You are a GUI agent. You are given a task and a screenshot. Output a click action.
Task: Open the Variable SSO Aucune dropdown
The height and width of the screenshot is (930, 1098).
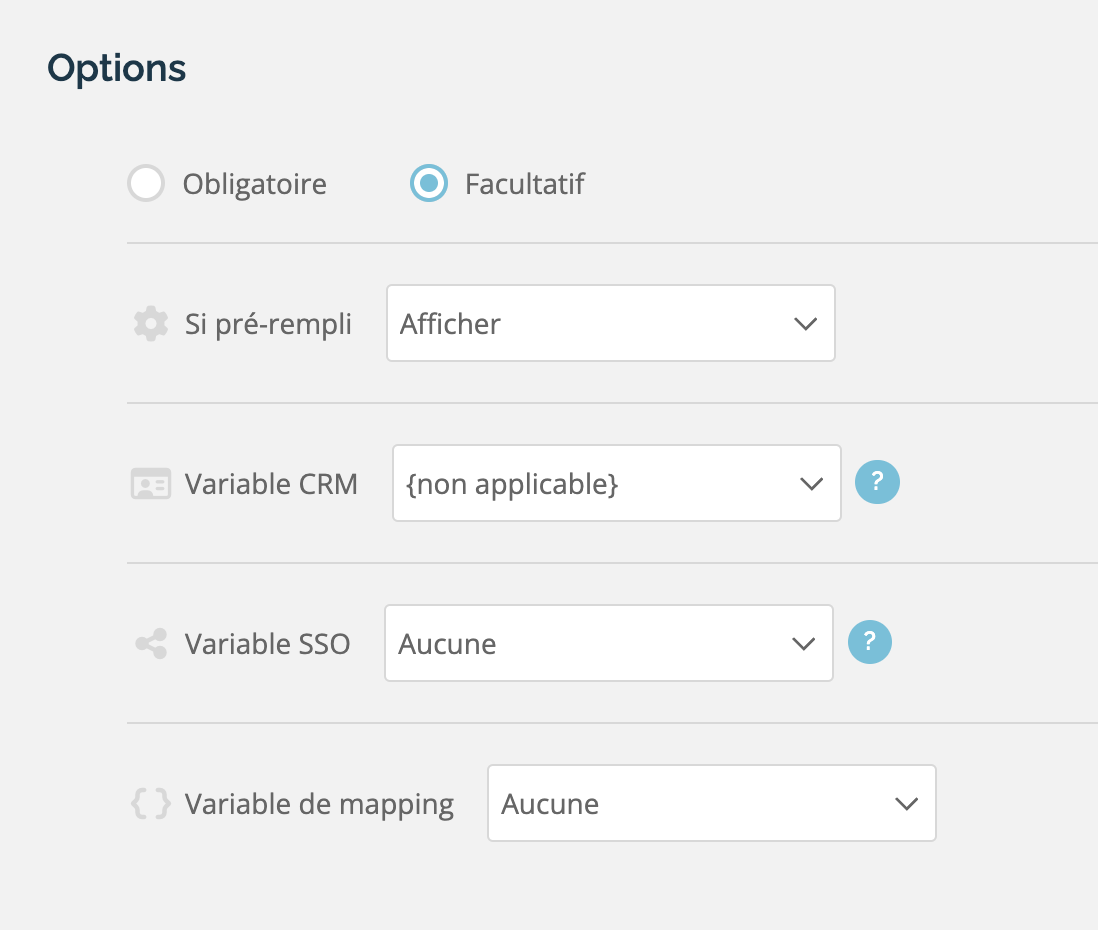tap(609, 643)
